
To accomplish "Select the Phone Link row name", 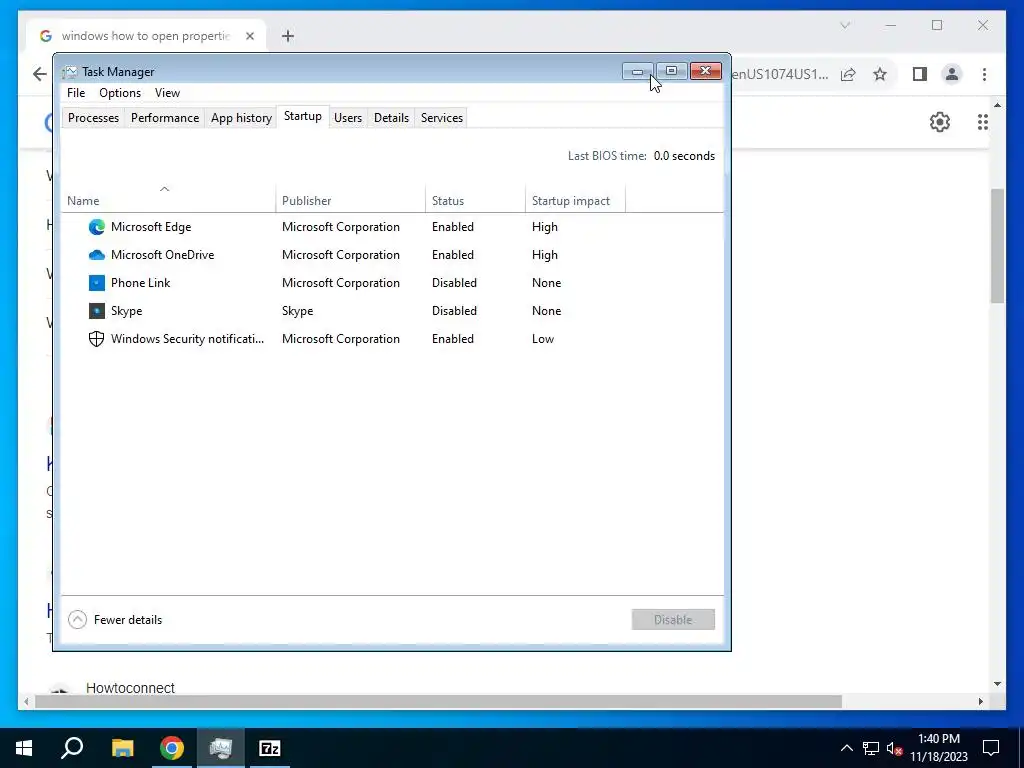I will pos(140,283).
